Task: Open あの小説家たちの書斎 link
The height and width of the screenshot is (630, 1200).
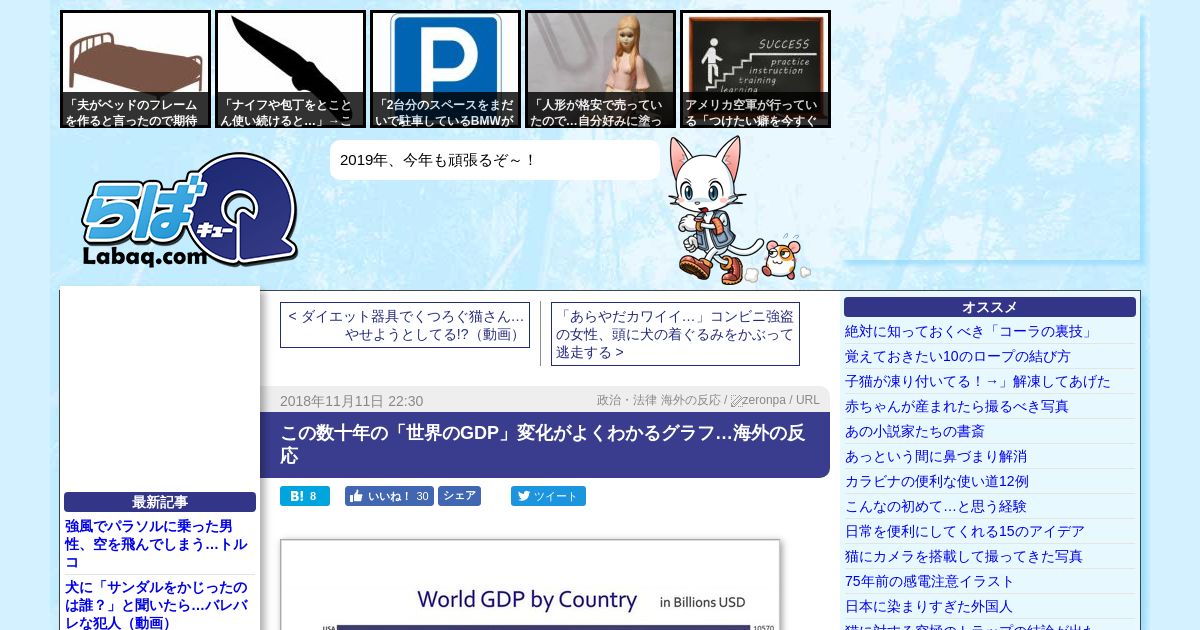Action: [914, 431]
